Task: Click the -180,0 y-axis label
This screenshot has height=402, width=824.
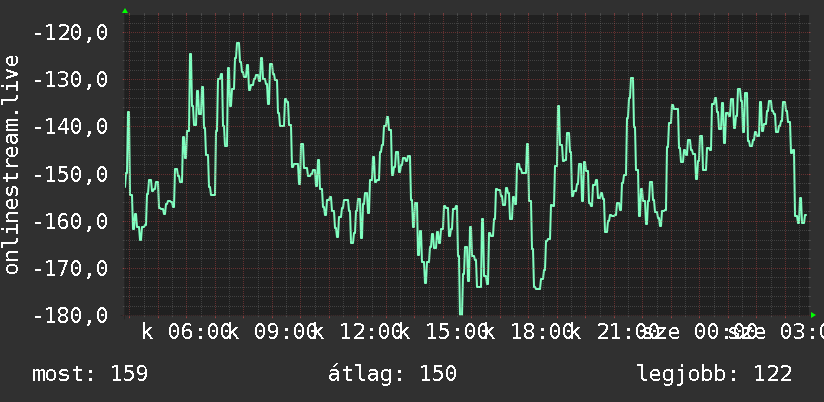Action: click(x=70, y=315)
